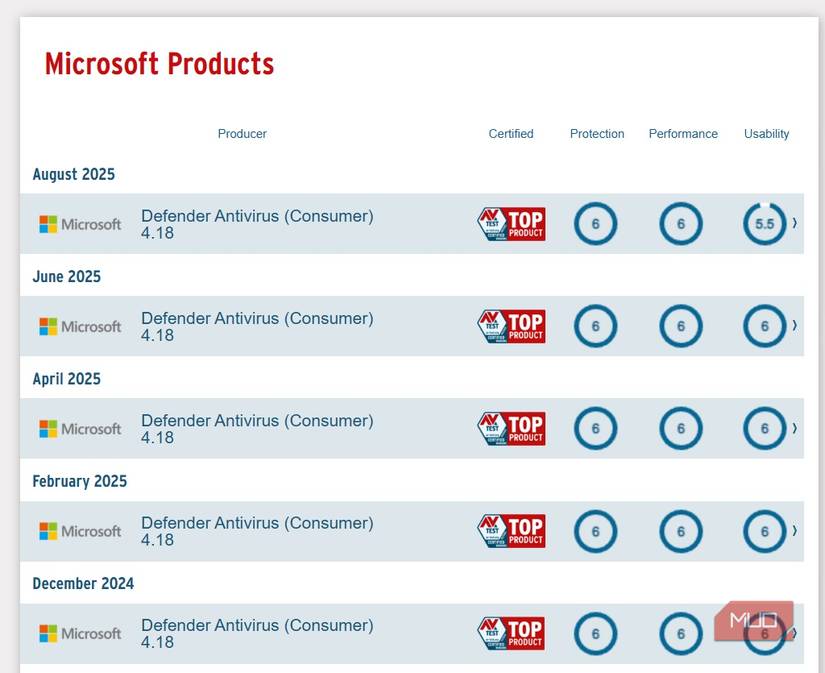Viewport: 825px width, 673px height.
Task: Click the Microsoft logo in the June 2025 row
Action: [x=78, y=326]
